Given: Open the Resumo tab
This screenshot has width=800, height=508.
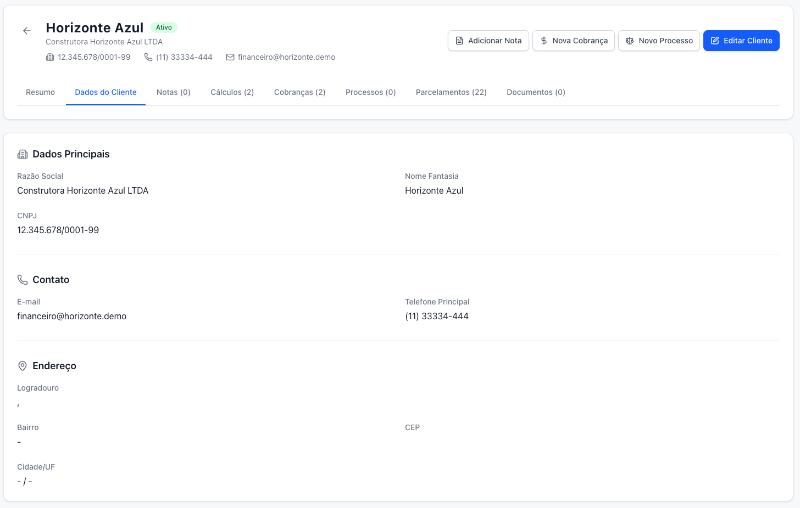Looking at the screenshot, I should pos(40,92).
